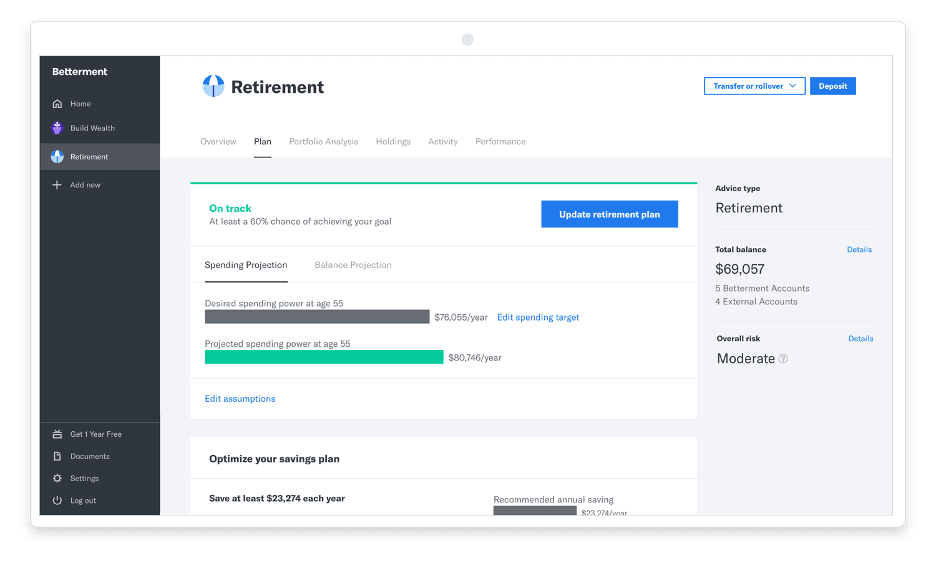Switch to the Portfolio Analysis tab
936x564 pixels.
pos(323,142)
